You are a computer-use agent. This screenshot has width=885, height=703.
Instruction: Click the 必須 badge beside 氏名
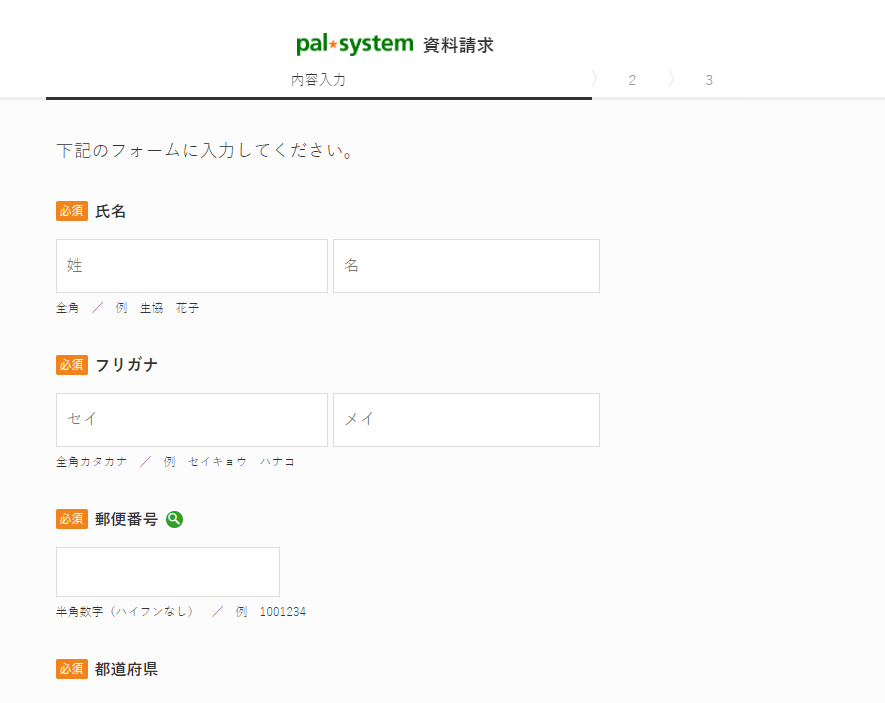[71, 211]
